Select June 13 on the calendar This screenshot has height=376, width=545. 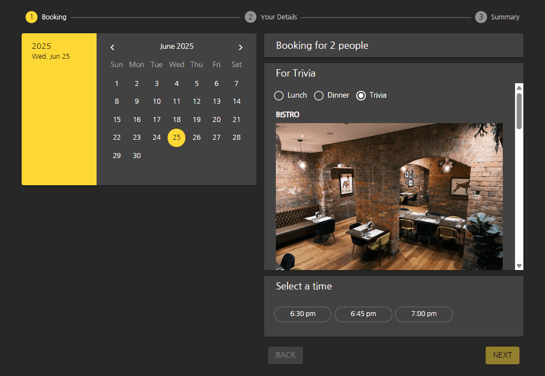coord(217,101)
